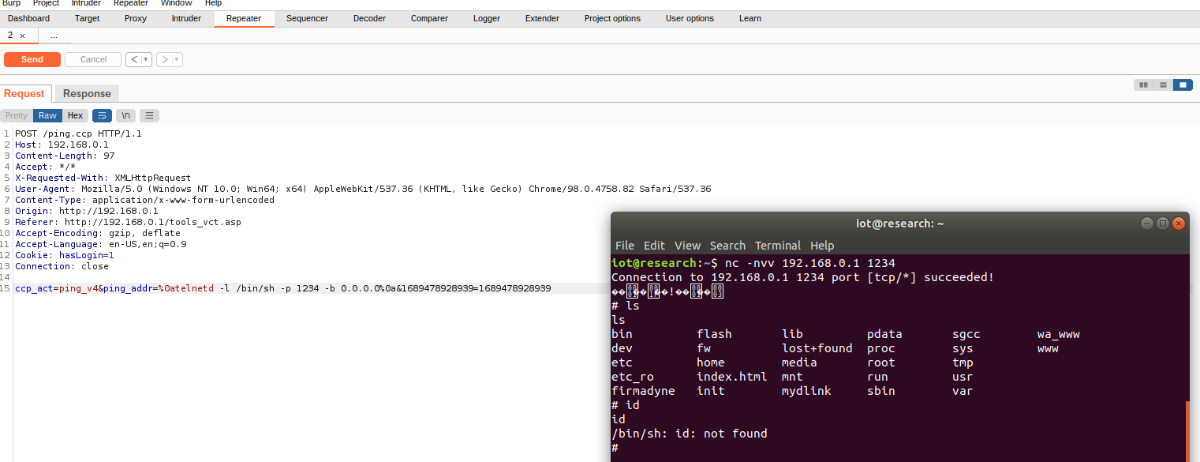Screen dimensions: 1200x462
Task: Minimize the iot@research terminal window
Action: coord(1146,224)
